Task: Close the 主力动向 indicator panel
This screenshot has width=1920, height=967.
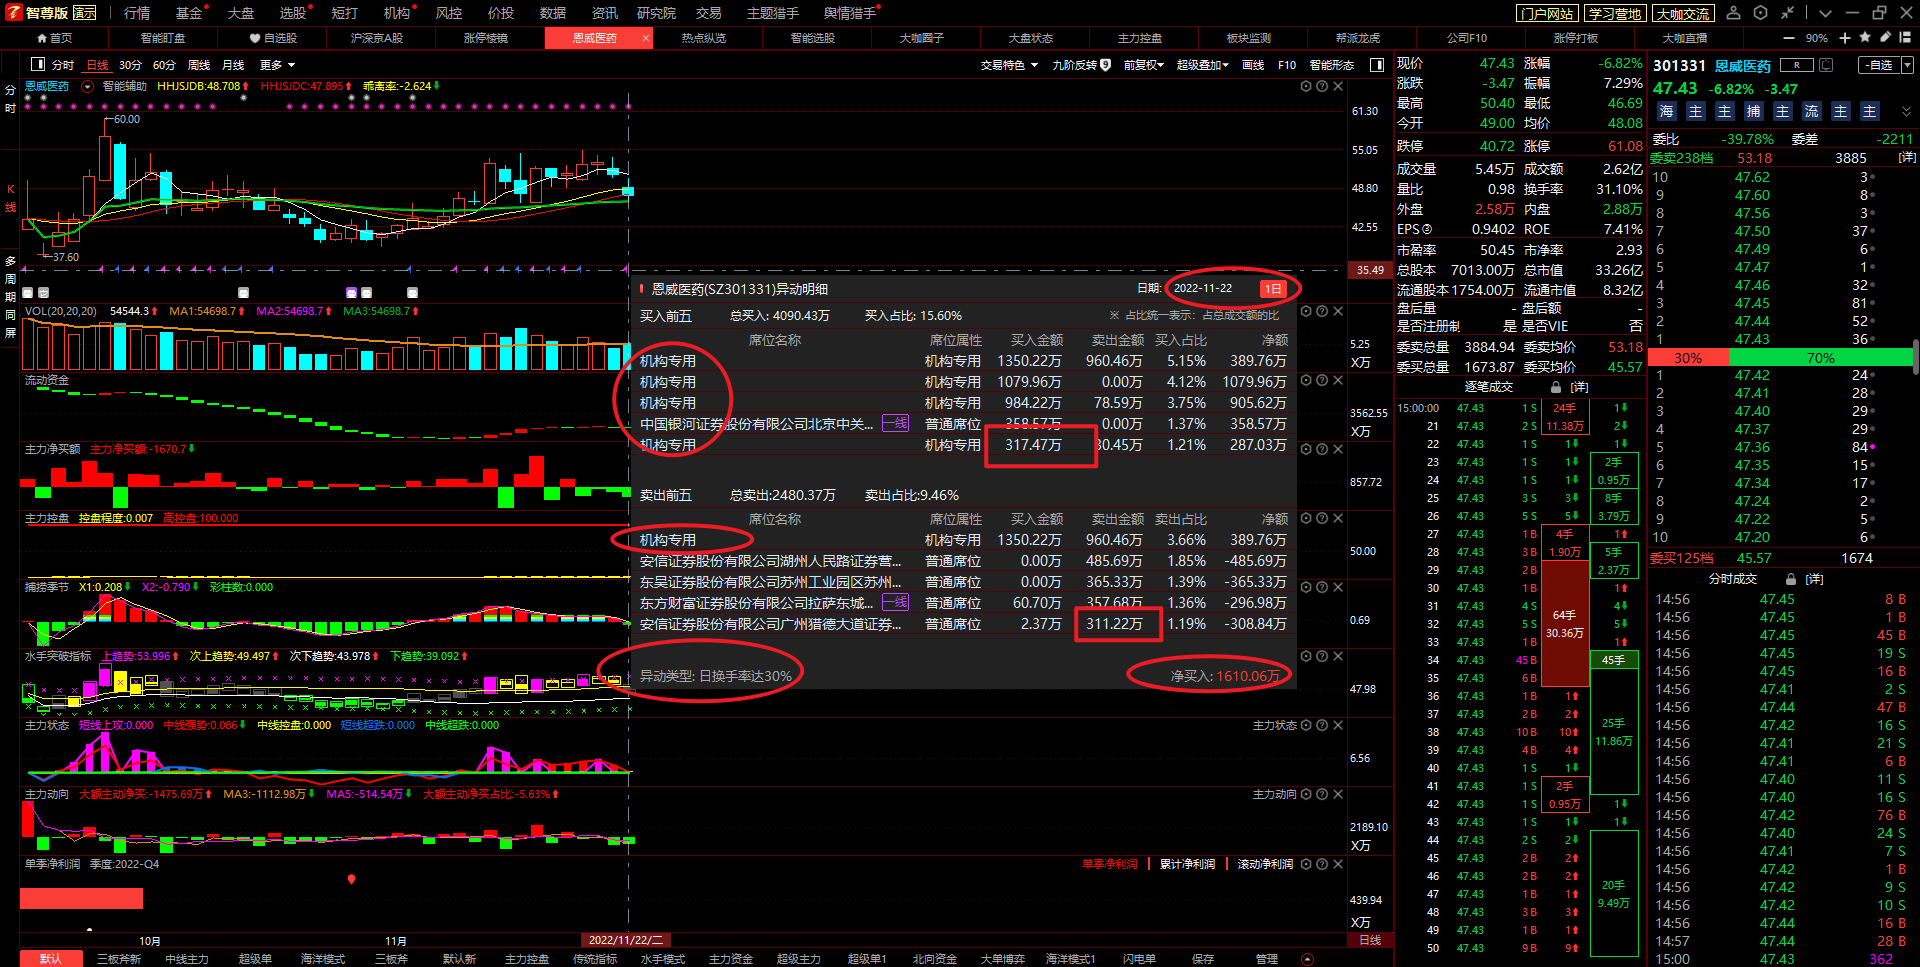Action: click(1338, 794)
